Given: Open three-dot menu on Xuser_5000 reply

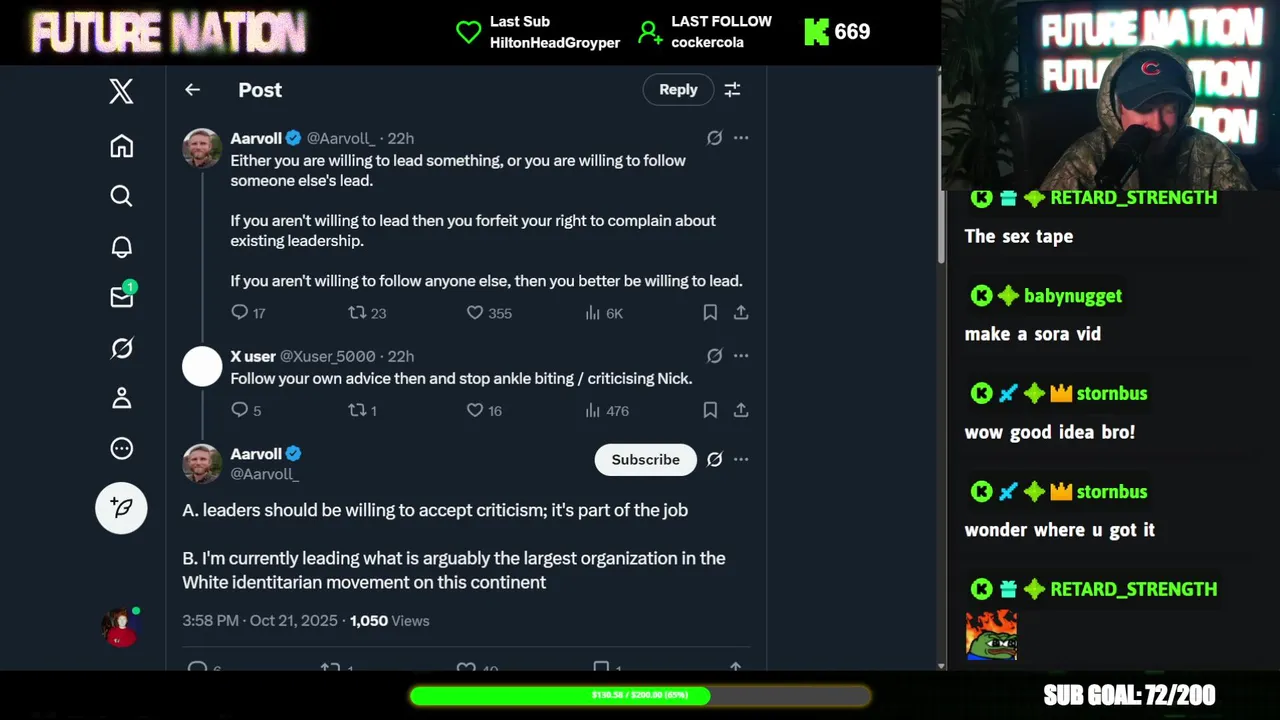Looking at the screenshot, I should click(x=741, y=356).
